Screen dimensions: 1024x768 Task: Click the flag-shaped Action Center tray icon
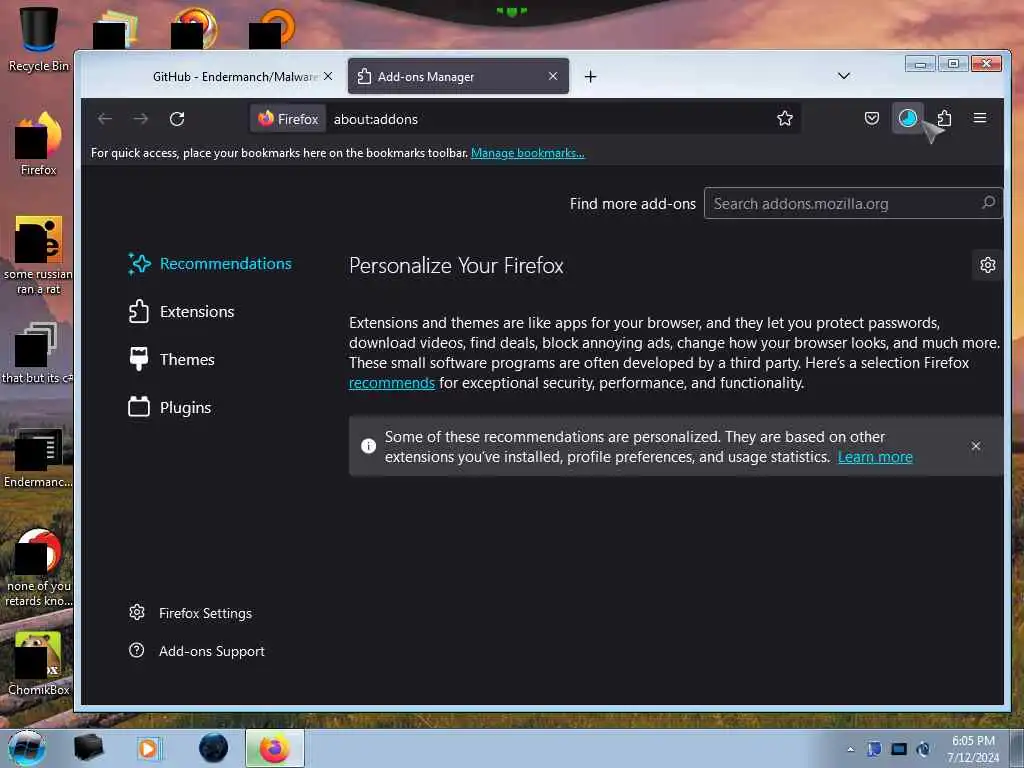coord(874,749)
